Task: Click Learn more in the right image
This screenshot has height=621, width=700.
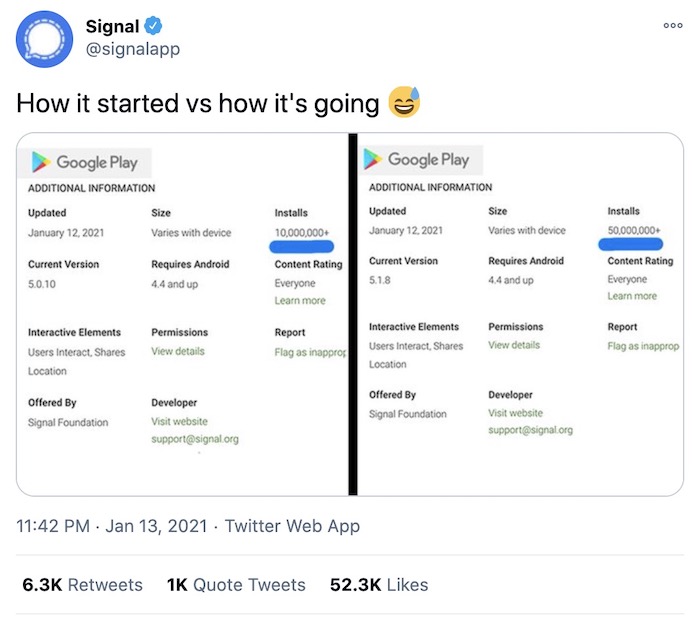Action: click(632, 296)
